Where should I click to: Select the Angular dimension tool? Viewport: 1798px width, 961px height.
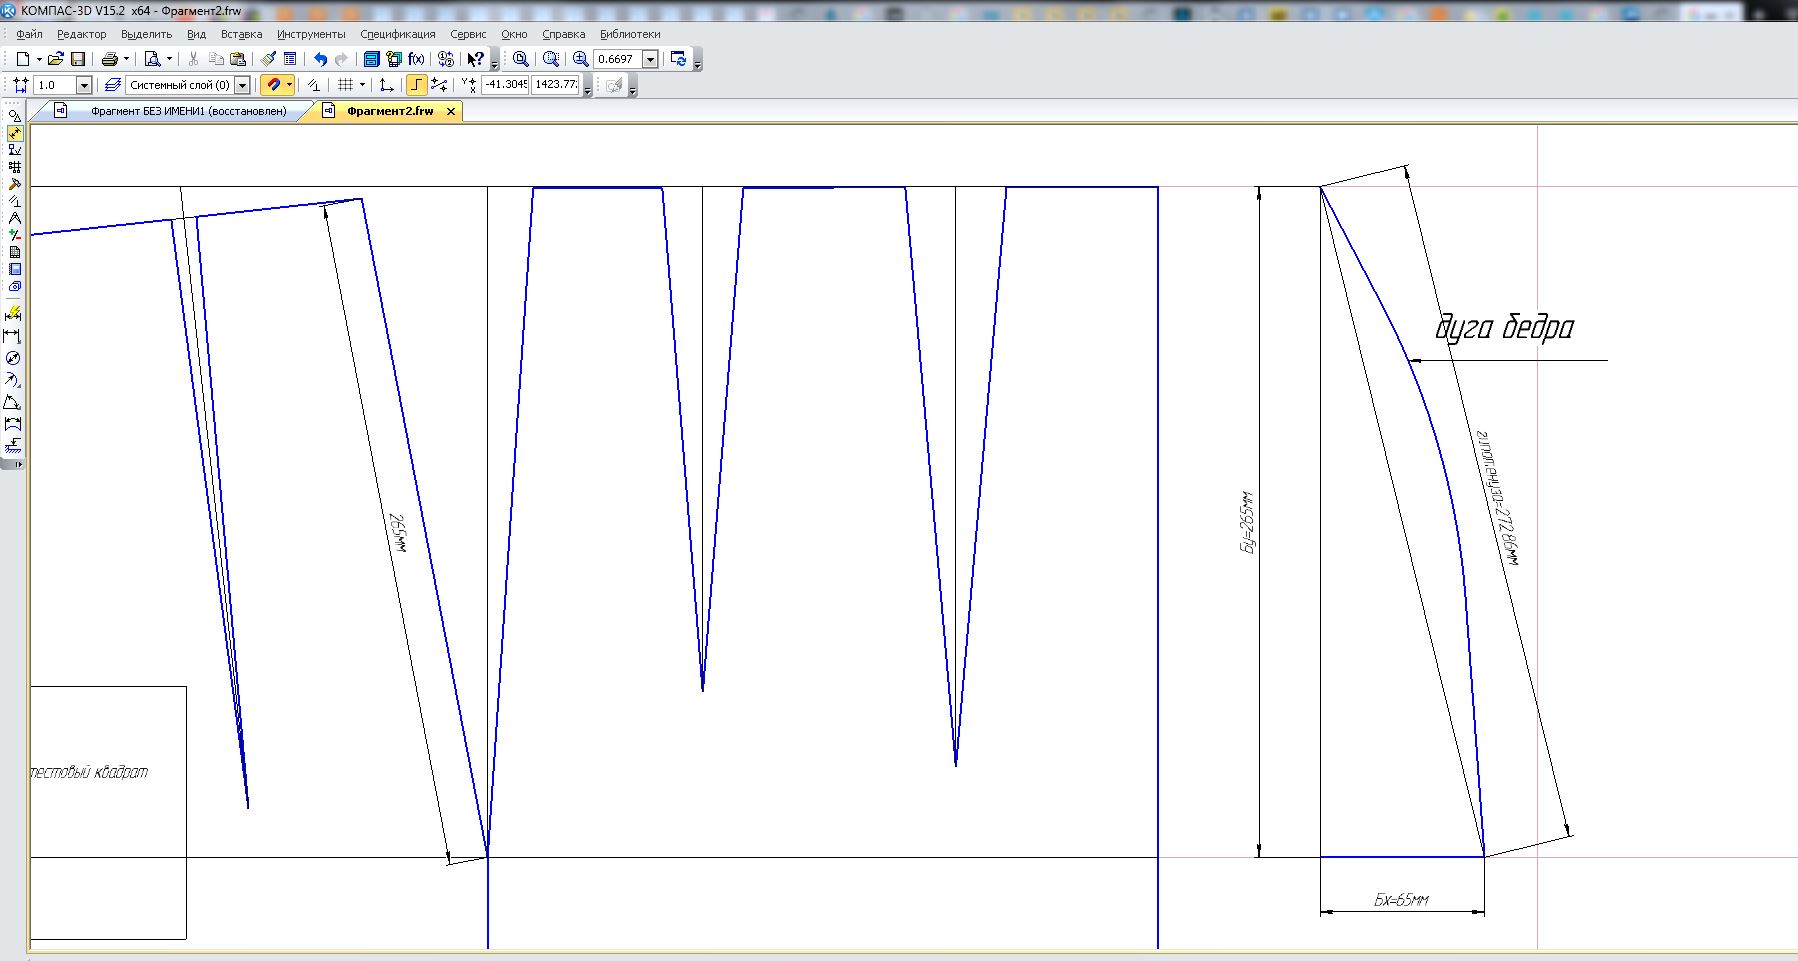pyautogui.click(x=12, y=402)
